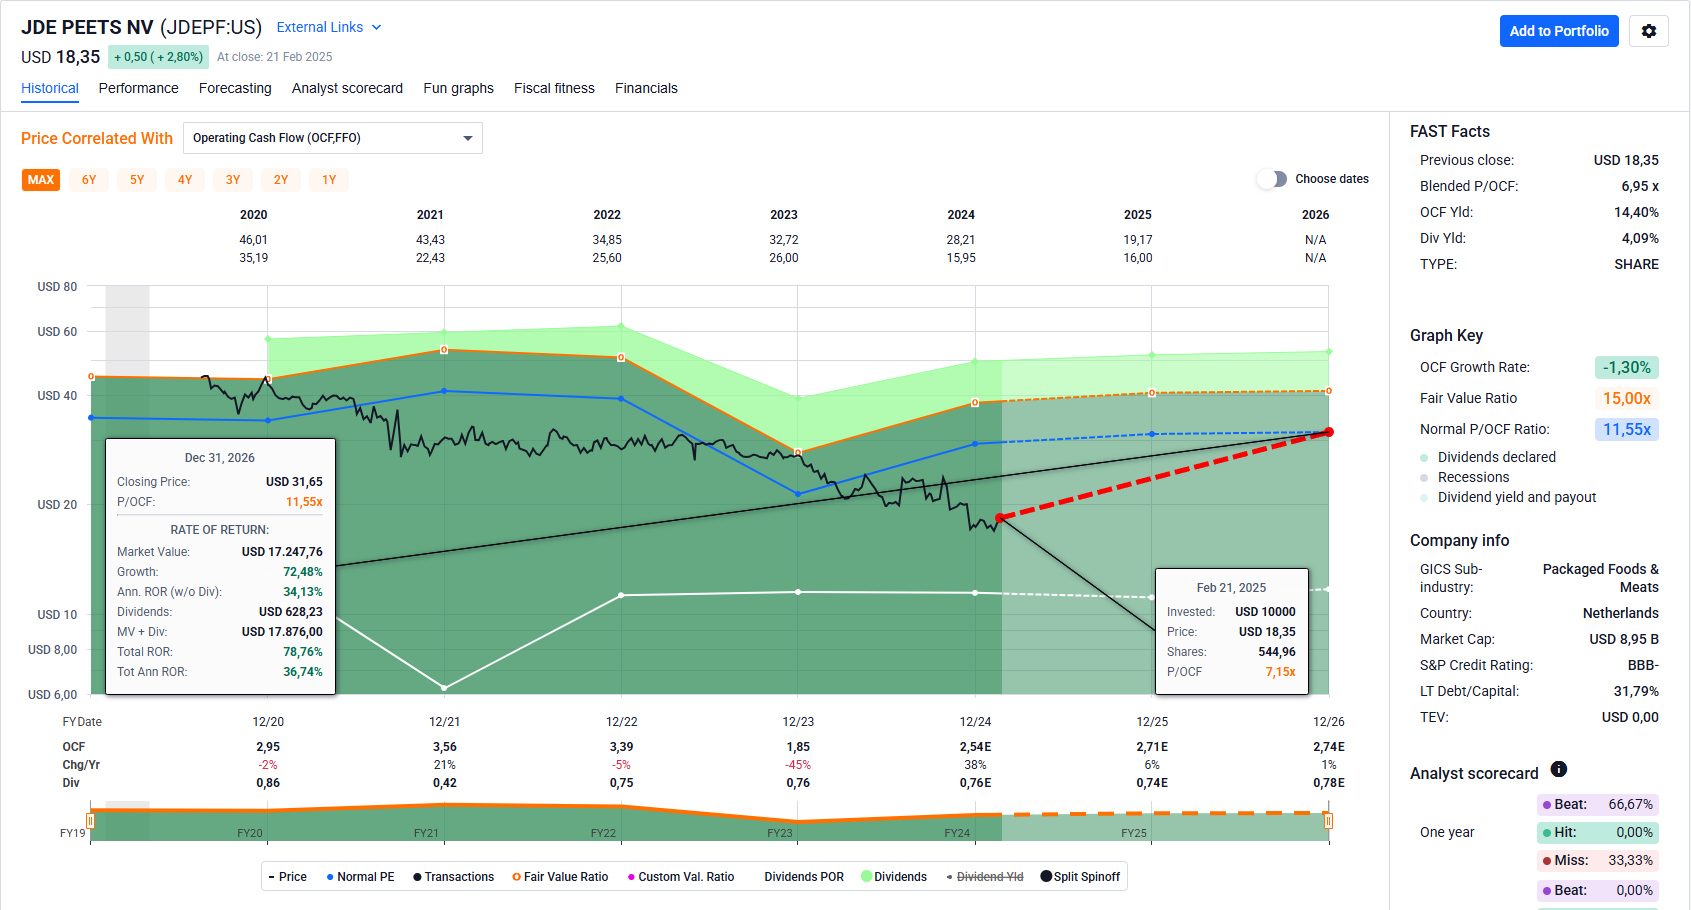Screen dimensions: 1691x910
Task: Toggle Dividend yield and payout option
Action: 1424,497
